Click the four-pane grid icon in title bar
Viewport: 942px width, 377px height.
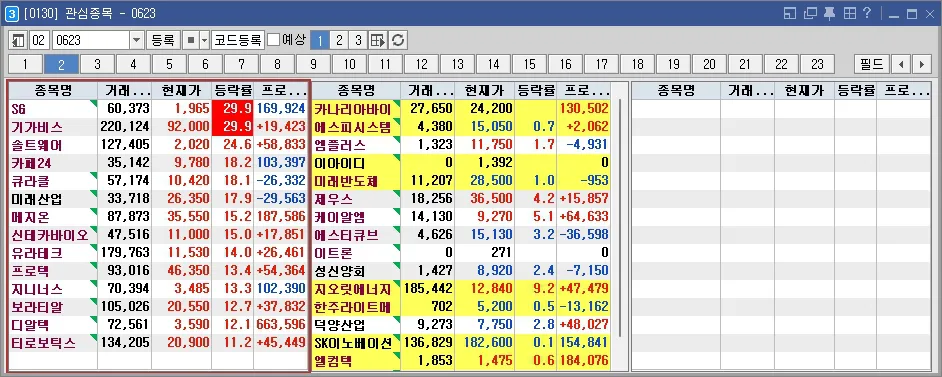tap(849, 13)
